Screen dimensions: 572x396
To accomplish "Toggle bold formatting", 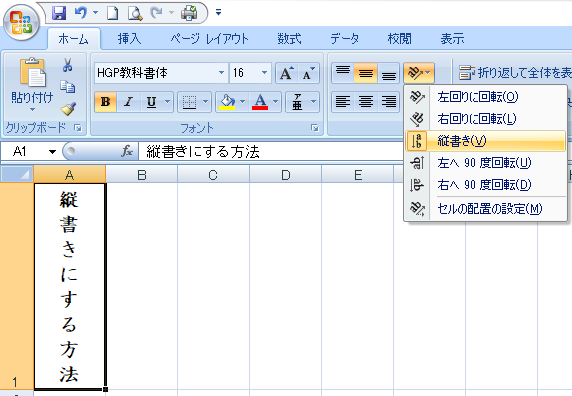I will click(105, 102).
